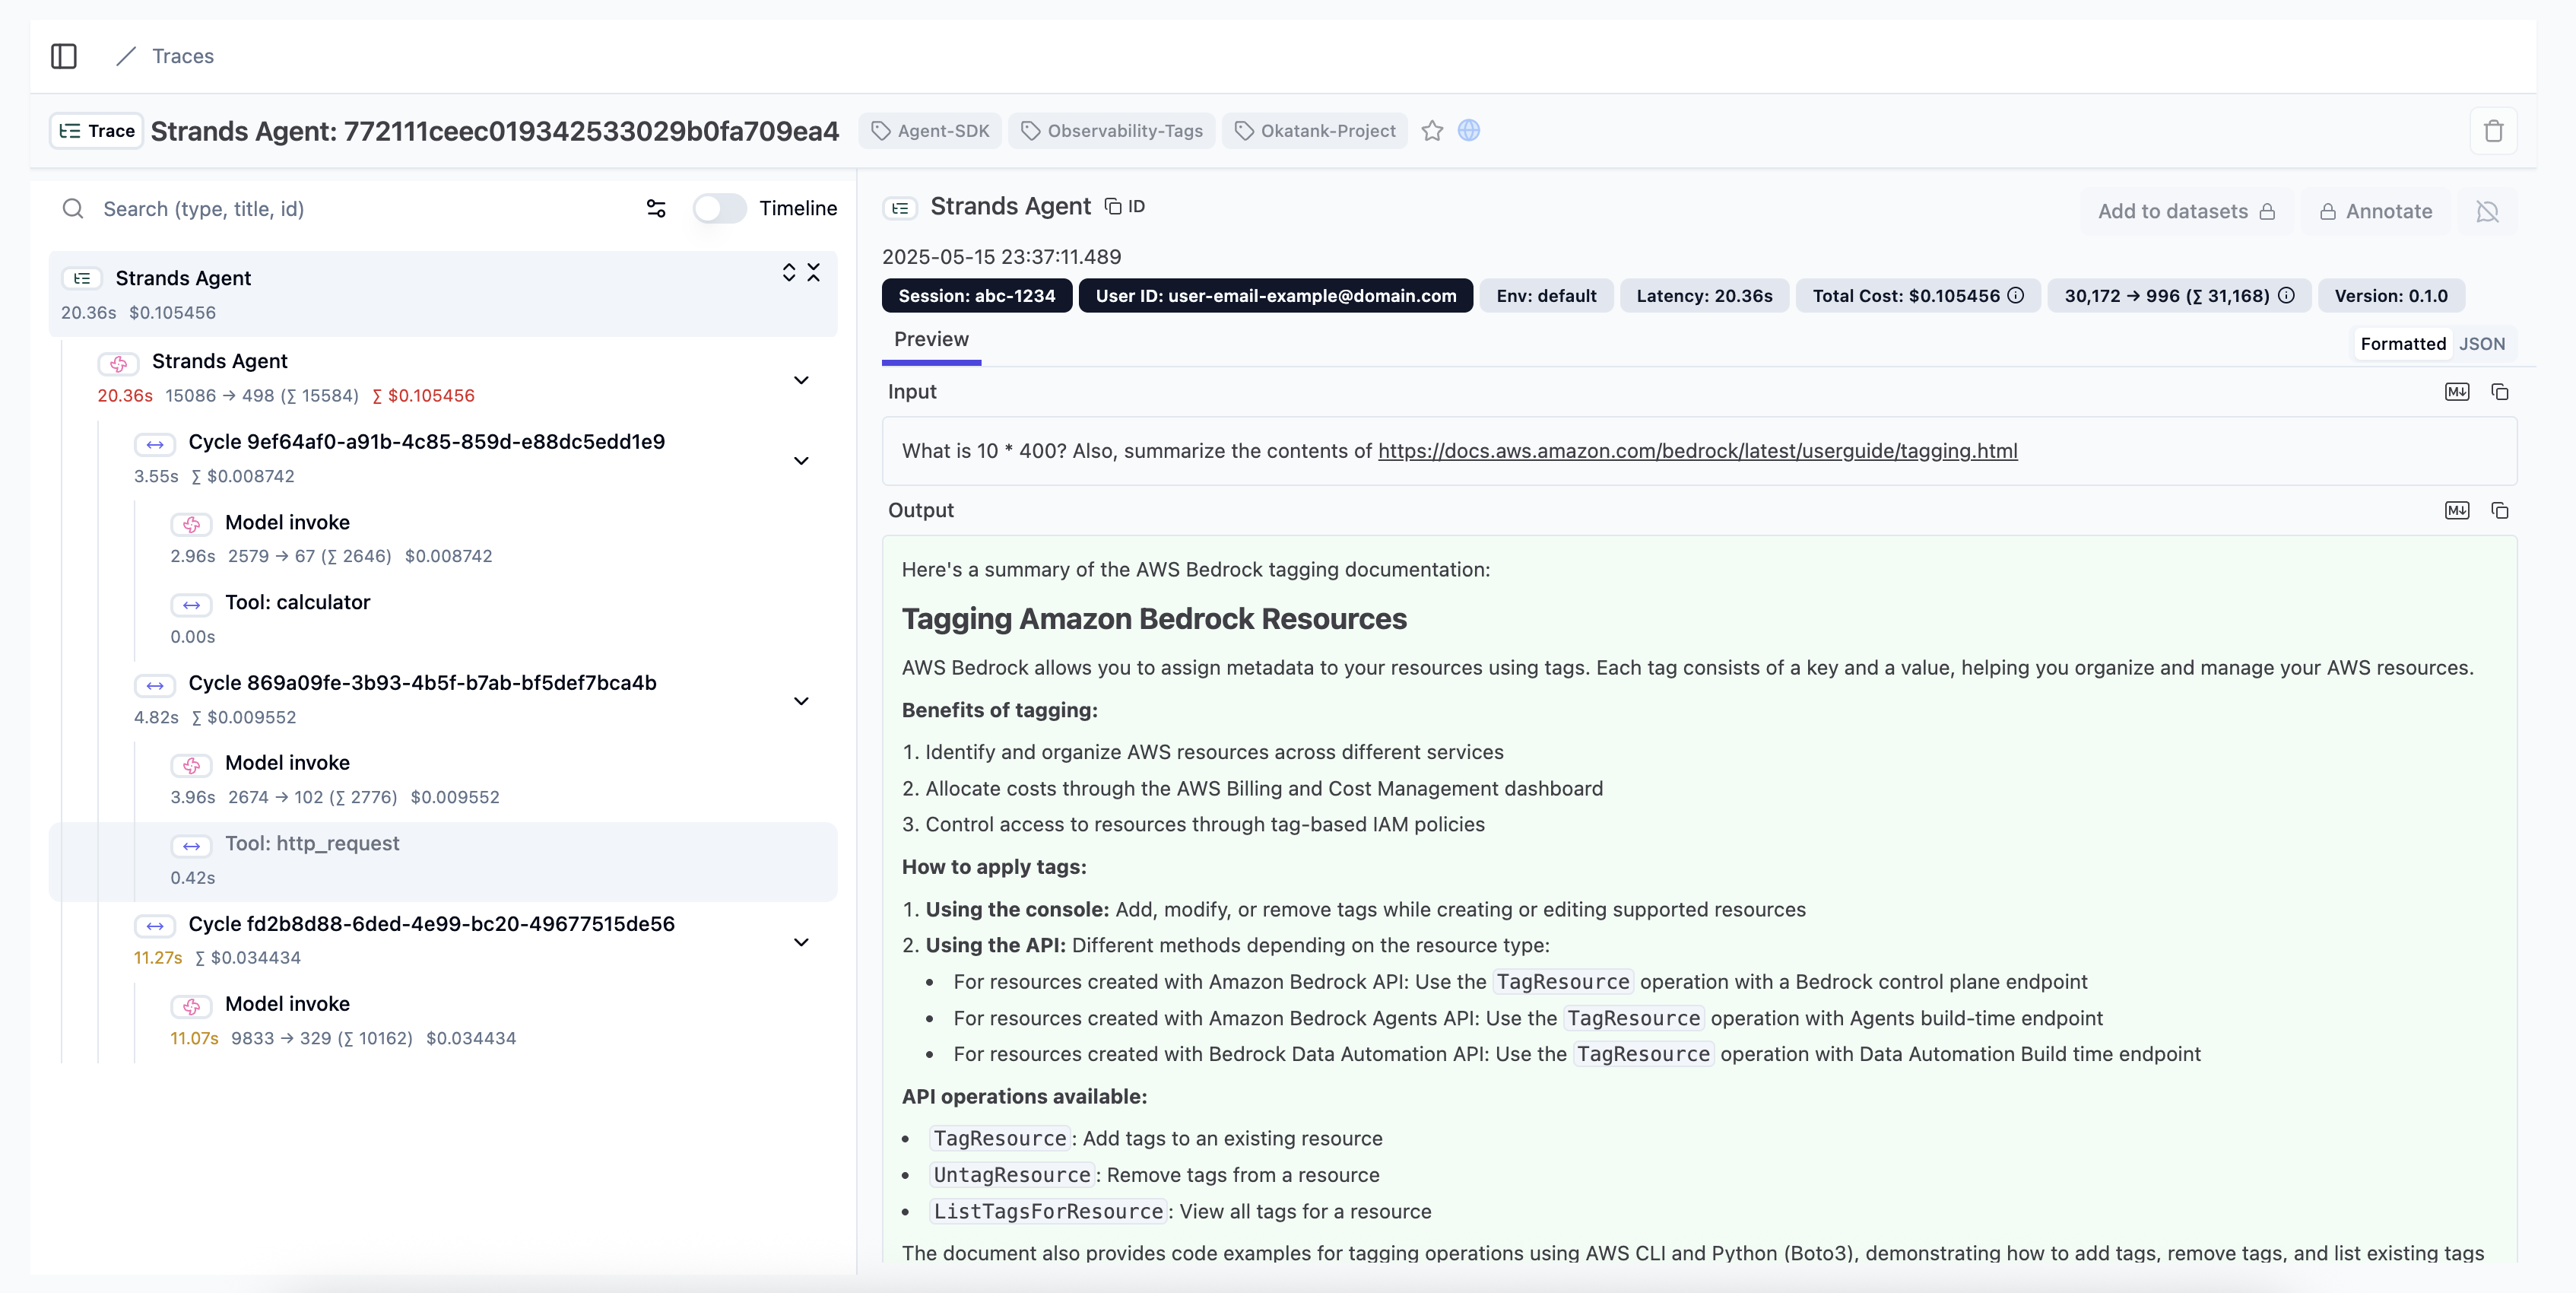This screenshot has height=1293, width=2576.
Task: Enable the Timeline switch
Action: [x=719, y=208]
